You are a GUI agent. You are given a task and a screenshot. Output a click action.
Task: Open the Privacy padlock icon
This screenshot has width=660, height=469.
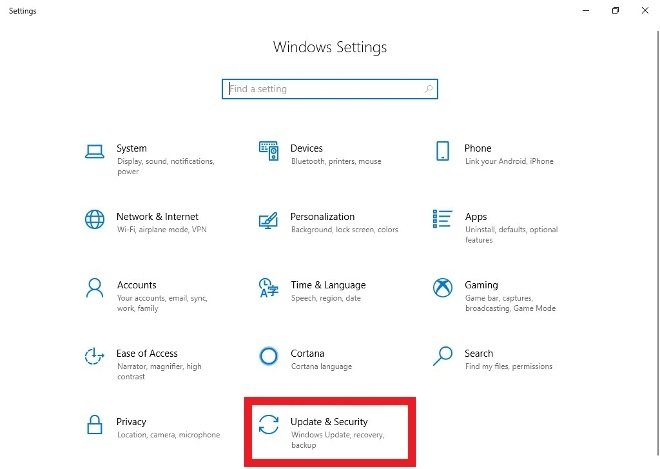click(x=94, y=424)
